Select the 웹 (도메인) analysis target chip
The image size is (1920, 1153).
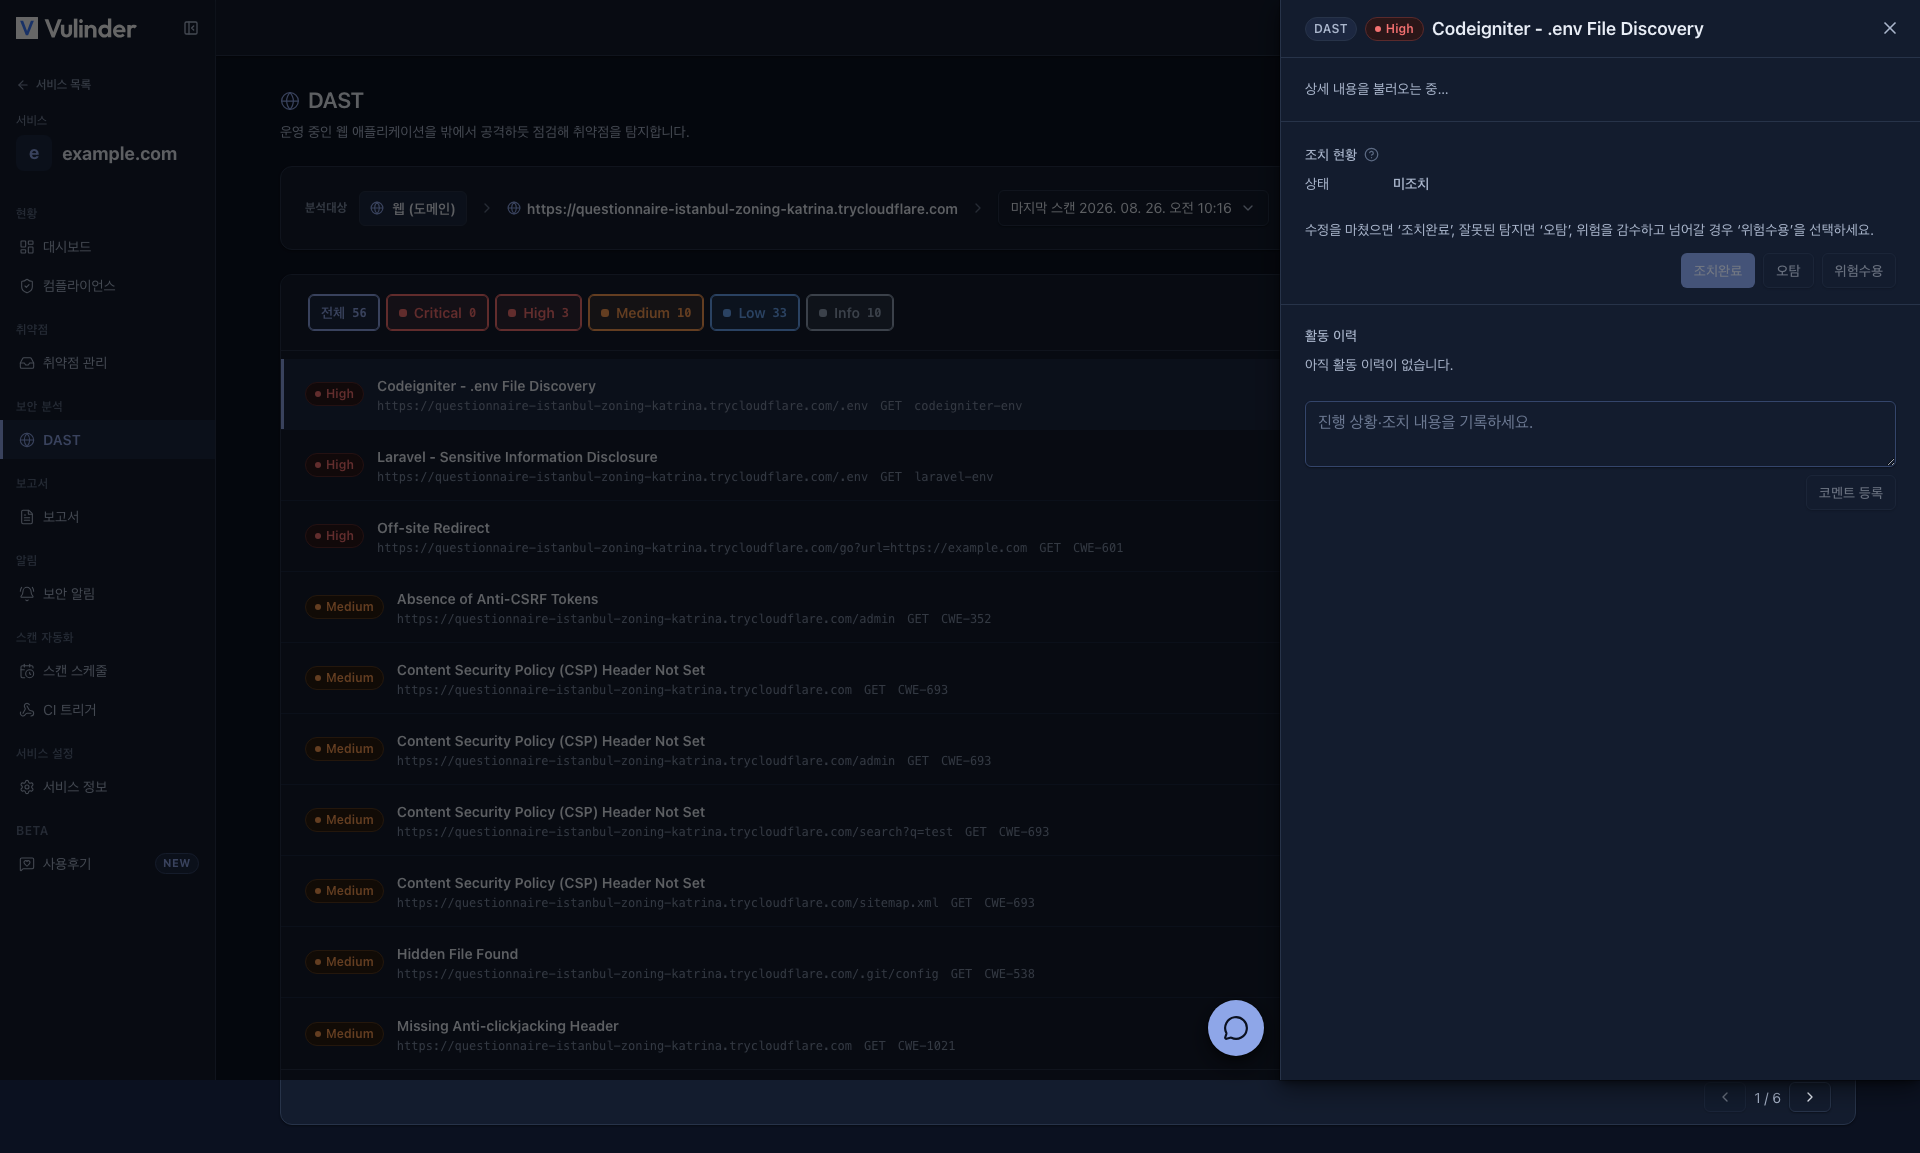[413, 208]
